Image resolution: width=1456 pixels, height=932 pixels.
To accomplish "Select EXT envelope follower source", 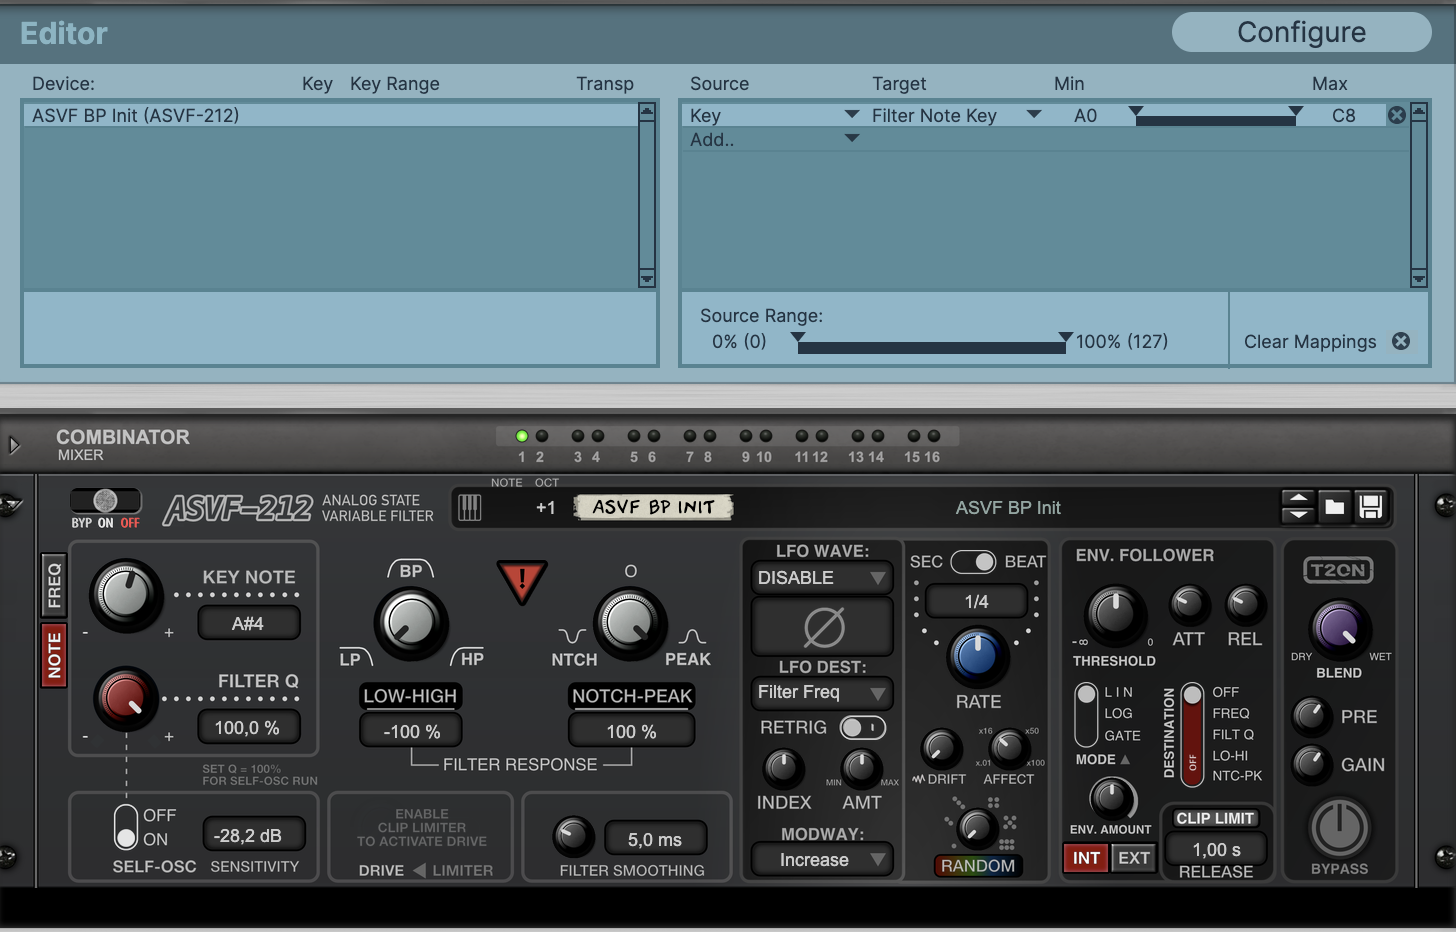I will [1133, 858].
